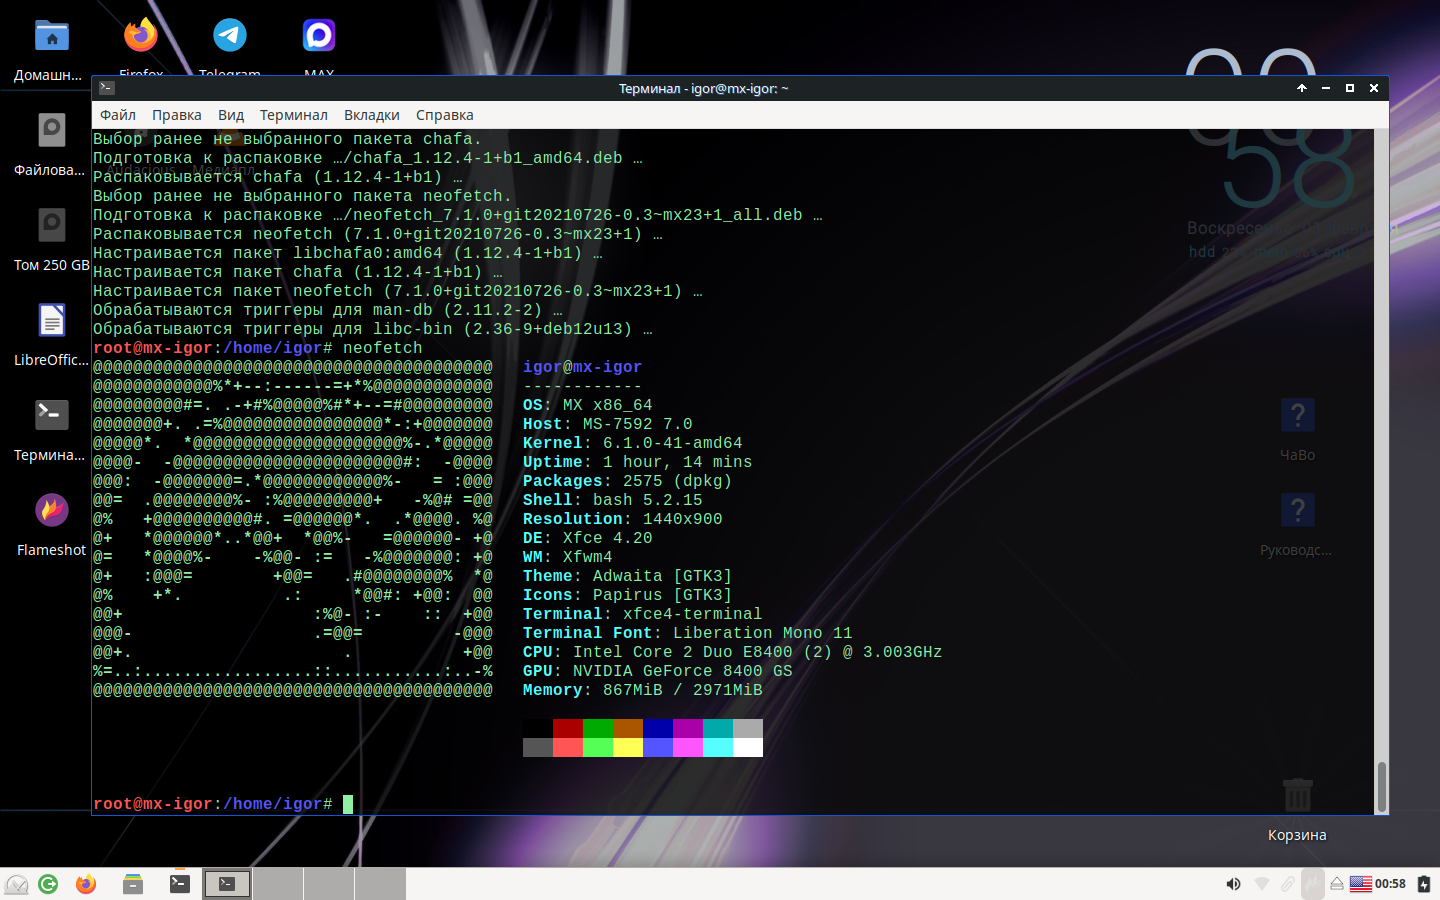Open the Справка menu

444,115
